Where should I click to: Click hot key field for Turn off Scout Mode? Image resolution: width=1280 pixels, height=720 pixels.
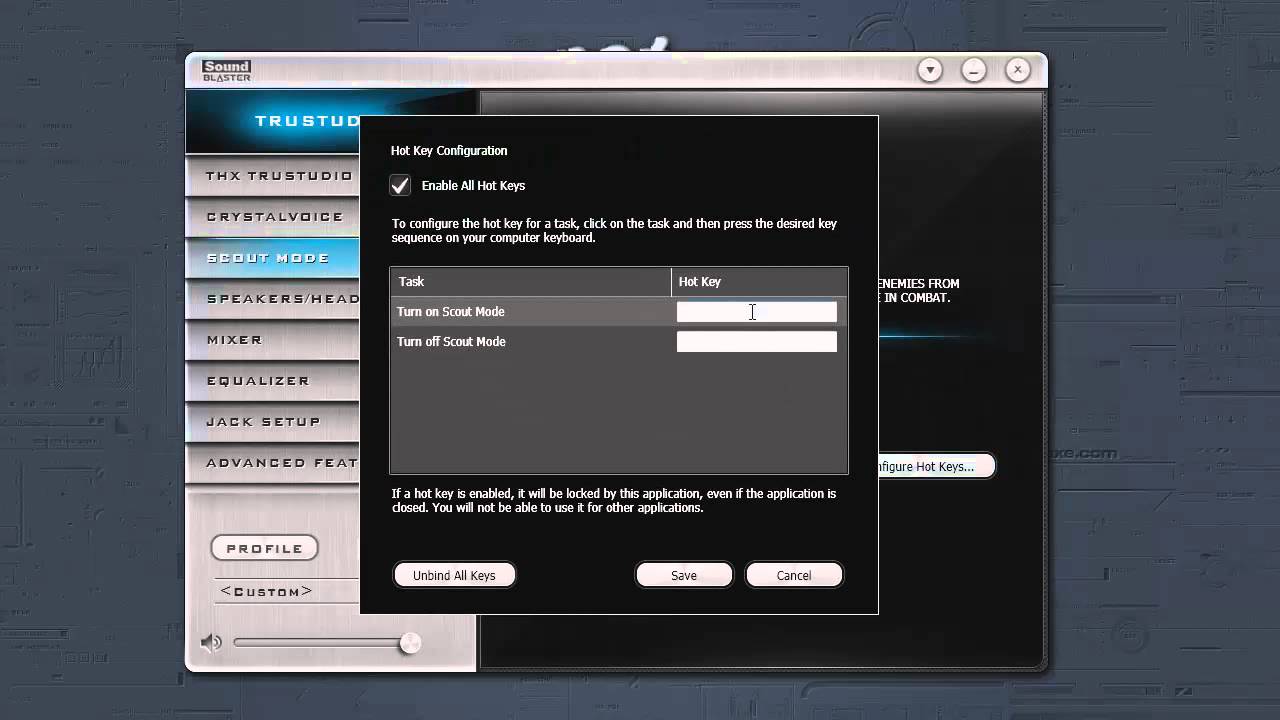757,342
